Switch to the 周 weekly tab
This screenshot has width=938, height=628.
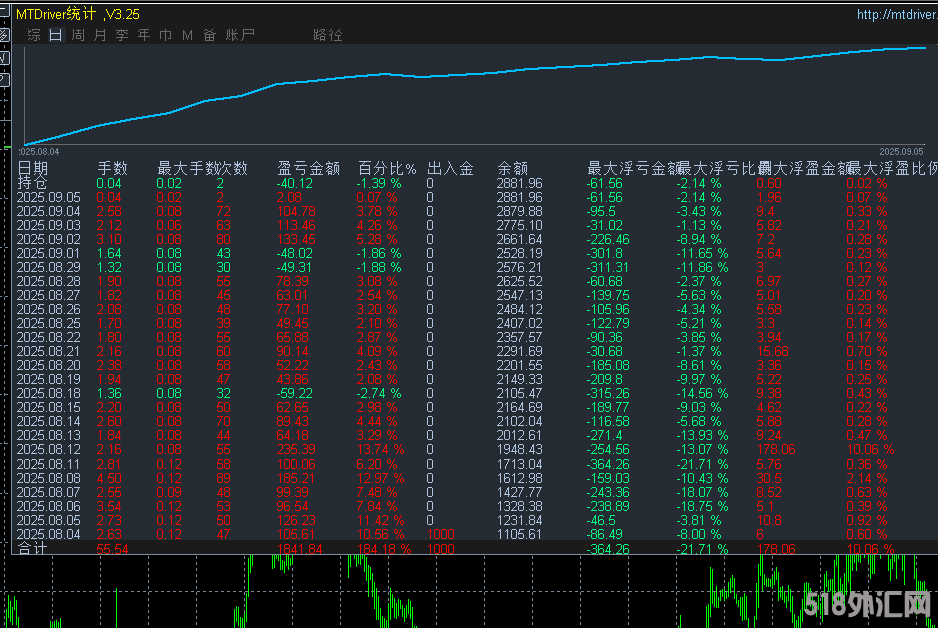click(76, 34)
